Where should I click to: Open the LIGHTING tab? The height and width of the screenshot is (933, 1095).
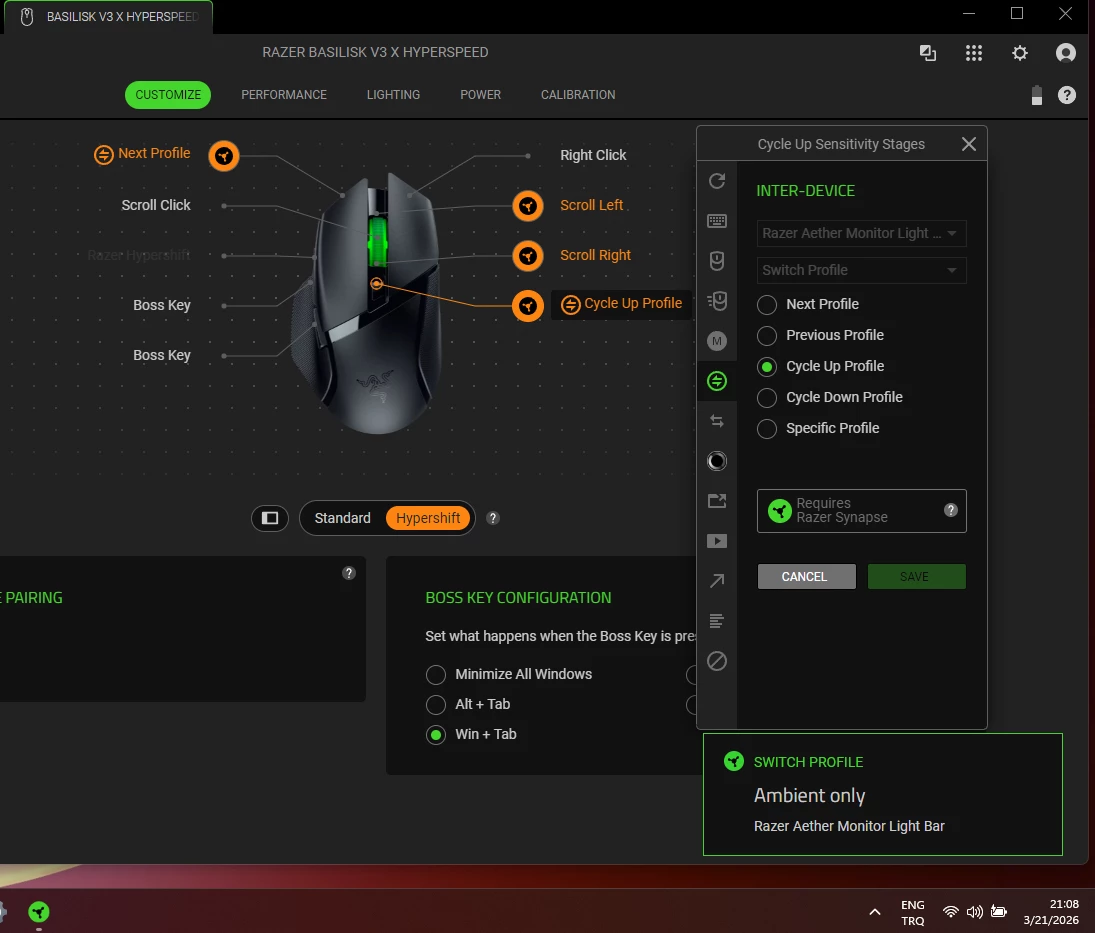coord(393,95)
